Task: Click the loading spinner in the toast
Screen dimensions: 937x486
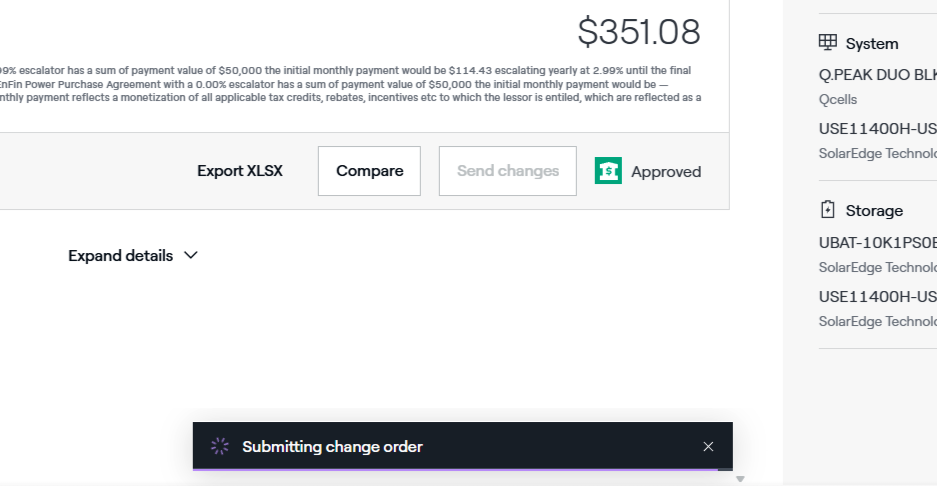Action: pyautogui.click(x=220, y=447)
